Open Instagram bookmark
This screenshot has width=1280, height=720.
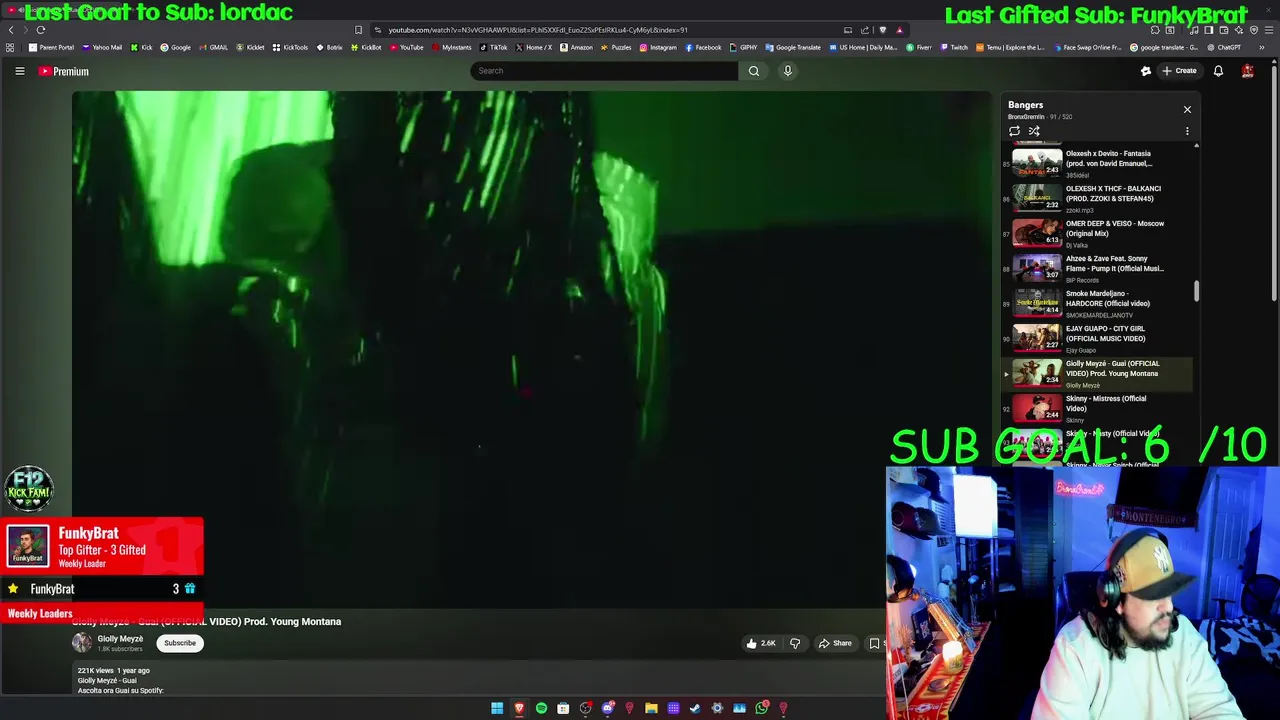coord(658,47)
